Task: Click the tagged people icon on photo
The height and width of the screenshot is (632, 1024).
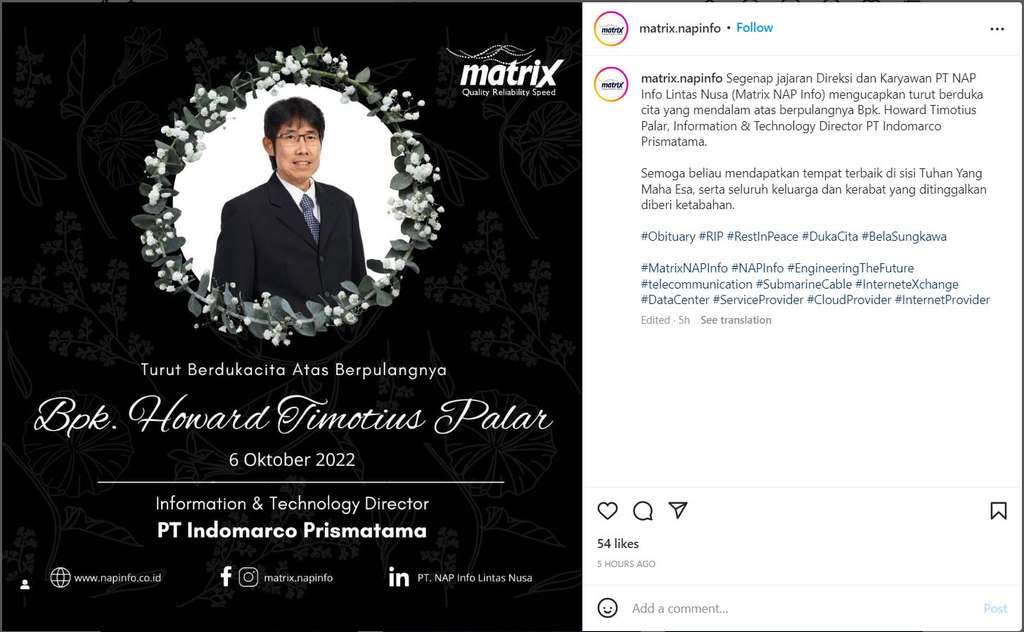Action: pos(25,584)
